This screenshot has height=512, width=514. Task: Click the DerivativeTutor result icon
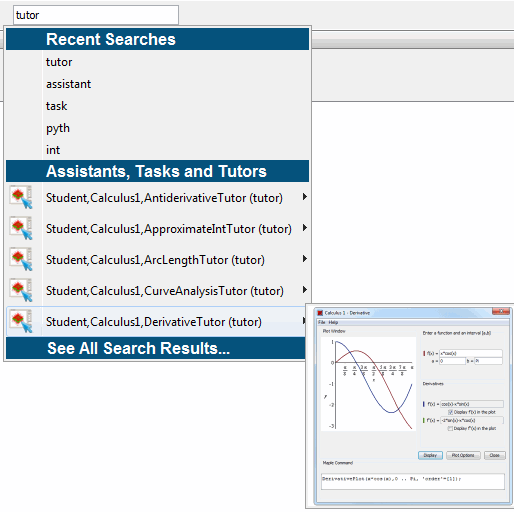[x=21, y=321]
